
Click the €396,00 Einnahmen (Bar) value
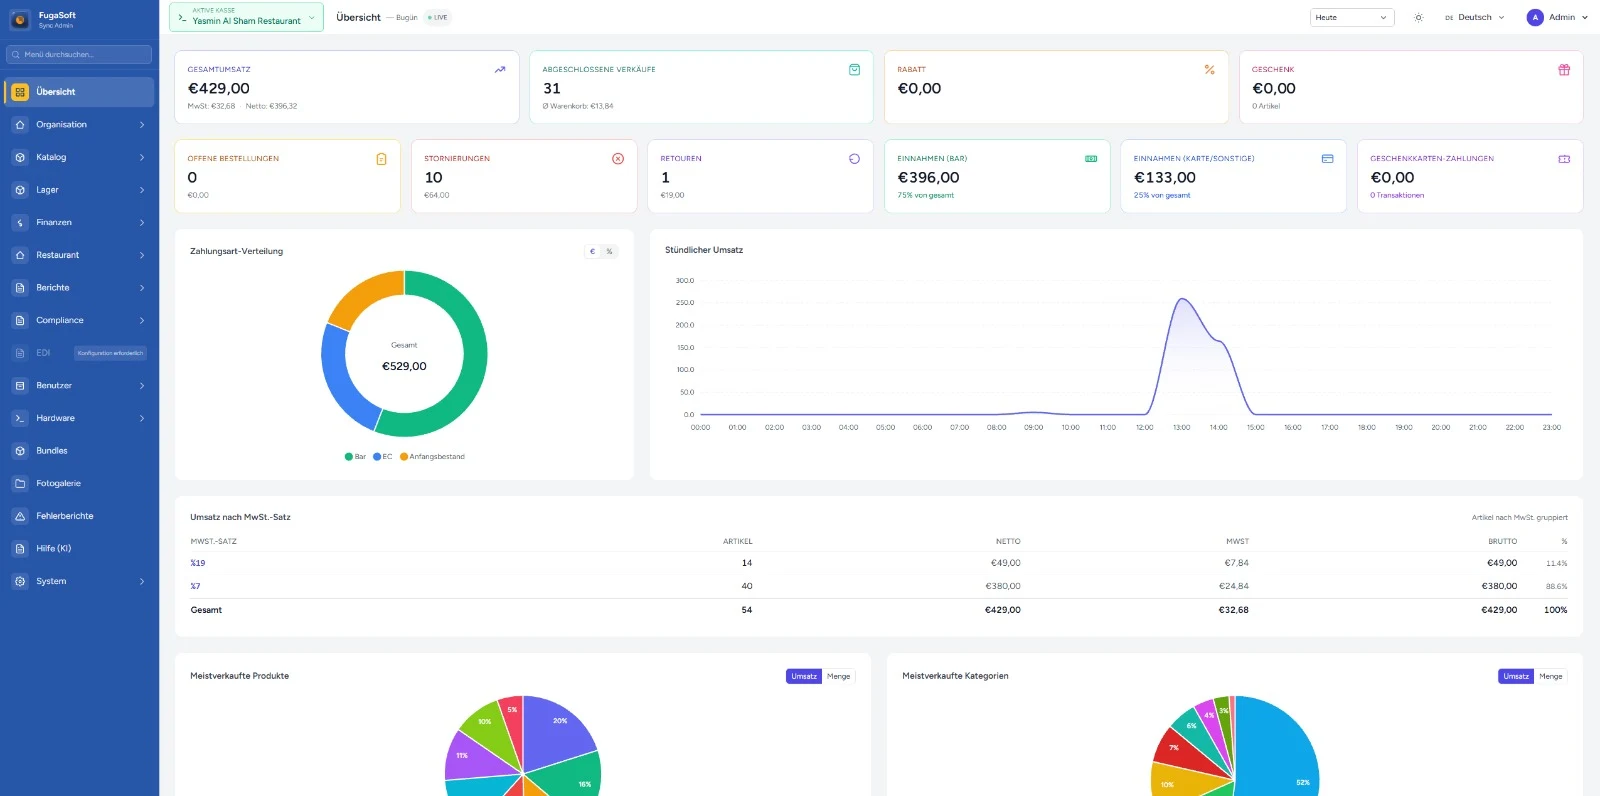pos(928,177)
